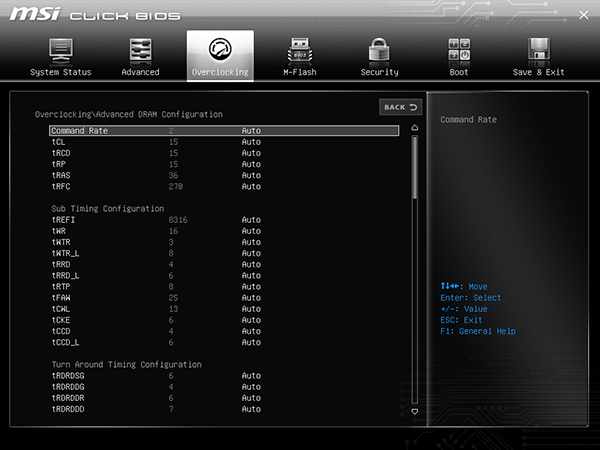
Task: Open the System Status monitor icon
Action: [x=60, y=50]
